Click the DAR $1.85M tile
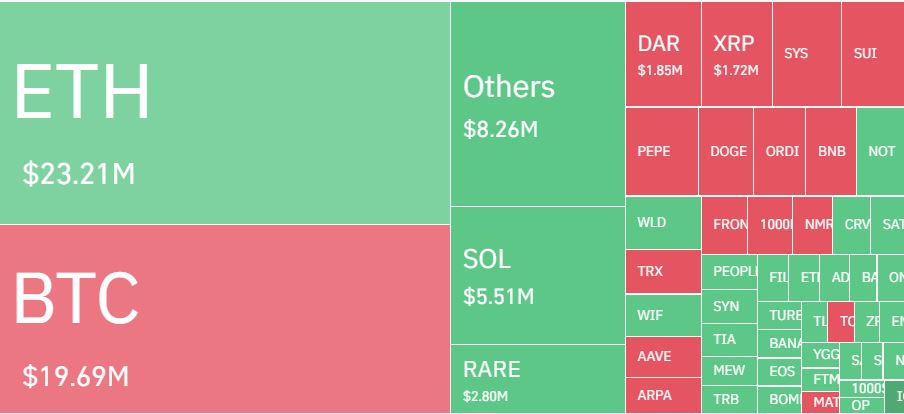 (662, 54)
